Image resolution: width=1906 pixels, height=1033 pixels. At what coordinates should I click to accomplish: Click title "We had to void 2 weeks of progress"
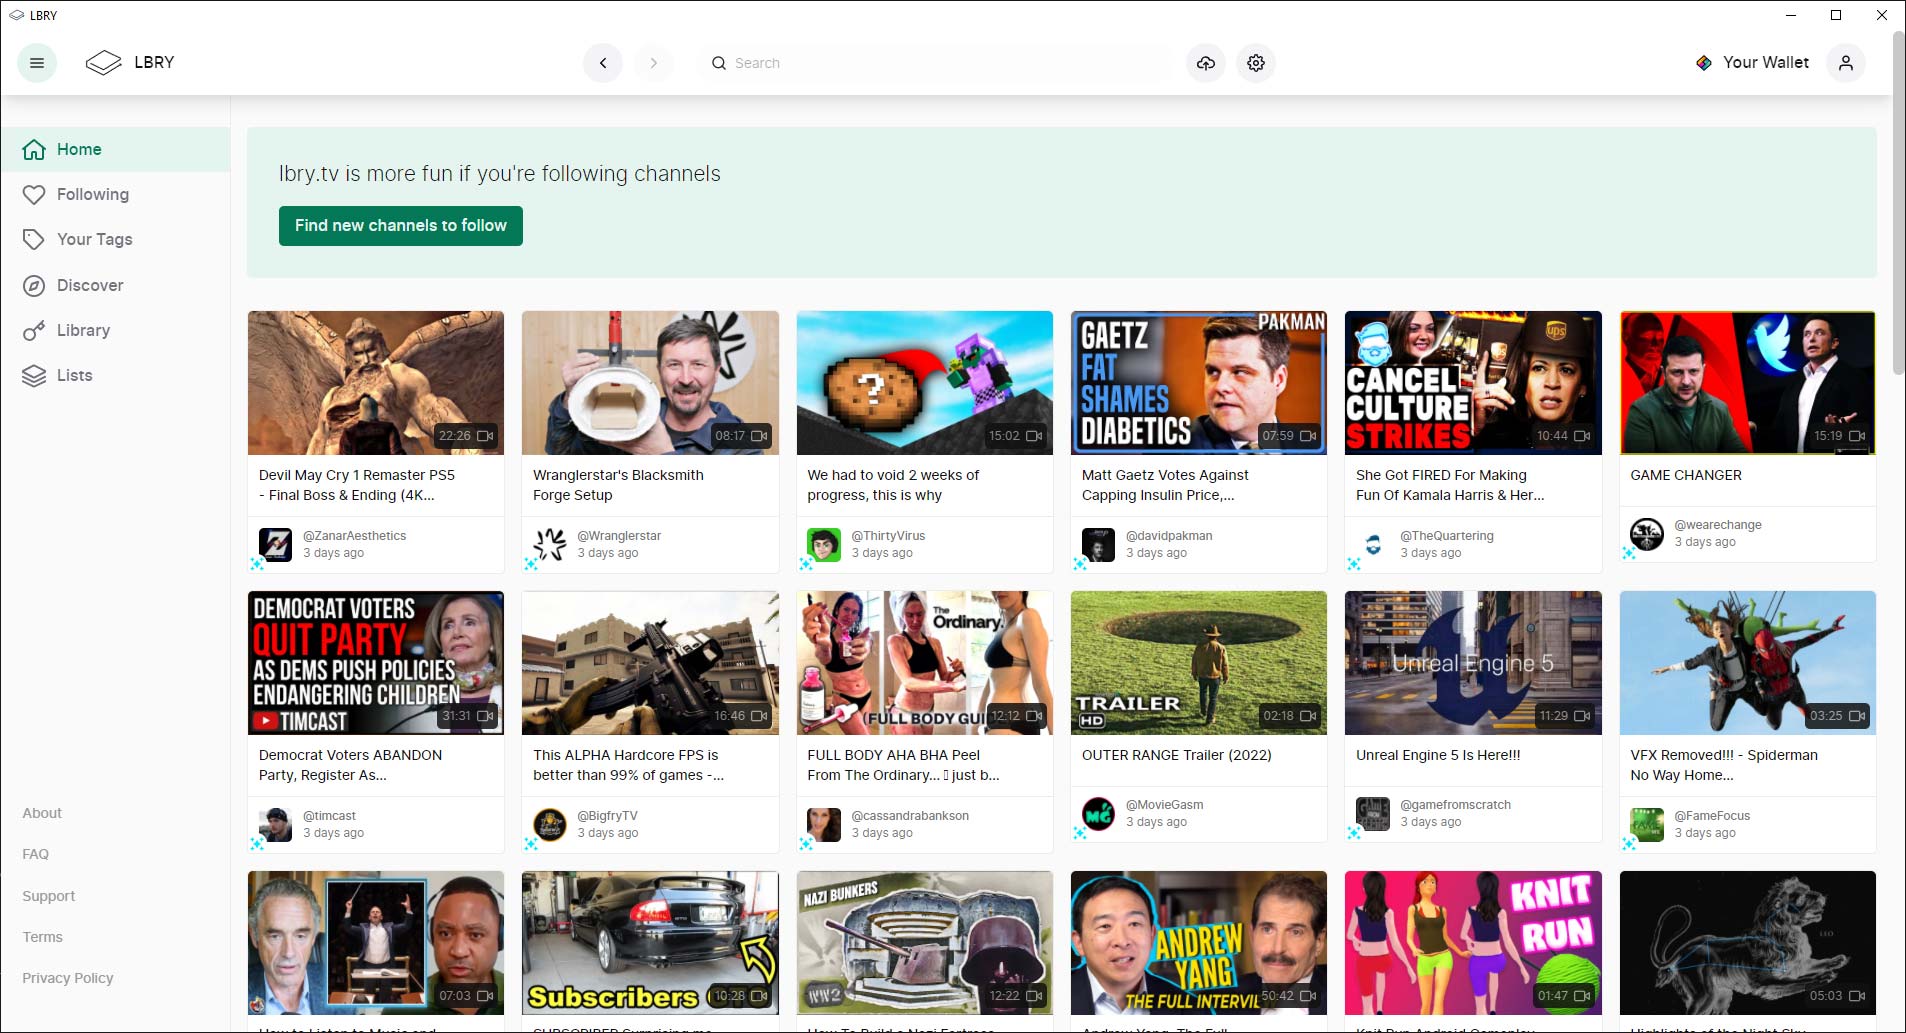(893, 485)
